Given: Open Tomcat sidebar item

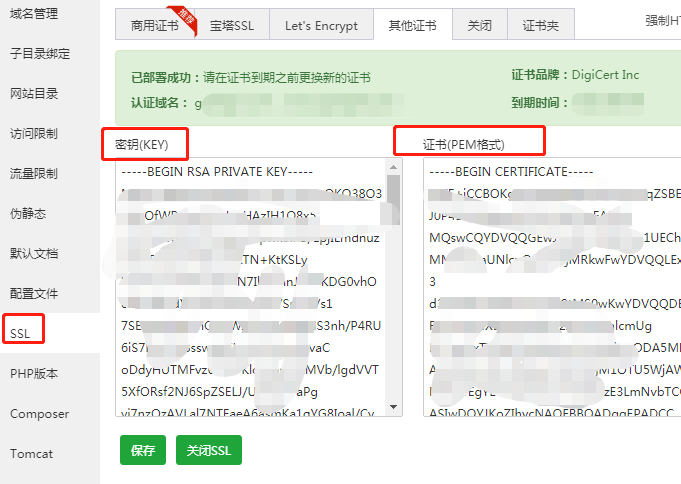Looking at the screenshot, I should tap(31, 454).
